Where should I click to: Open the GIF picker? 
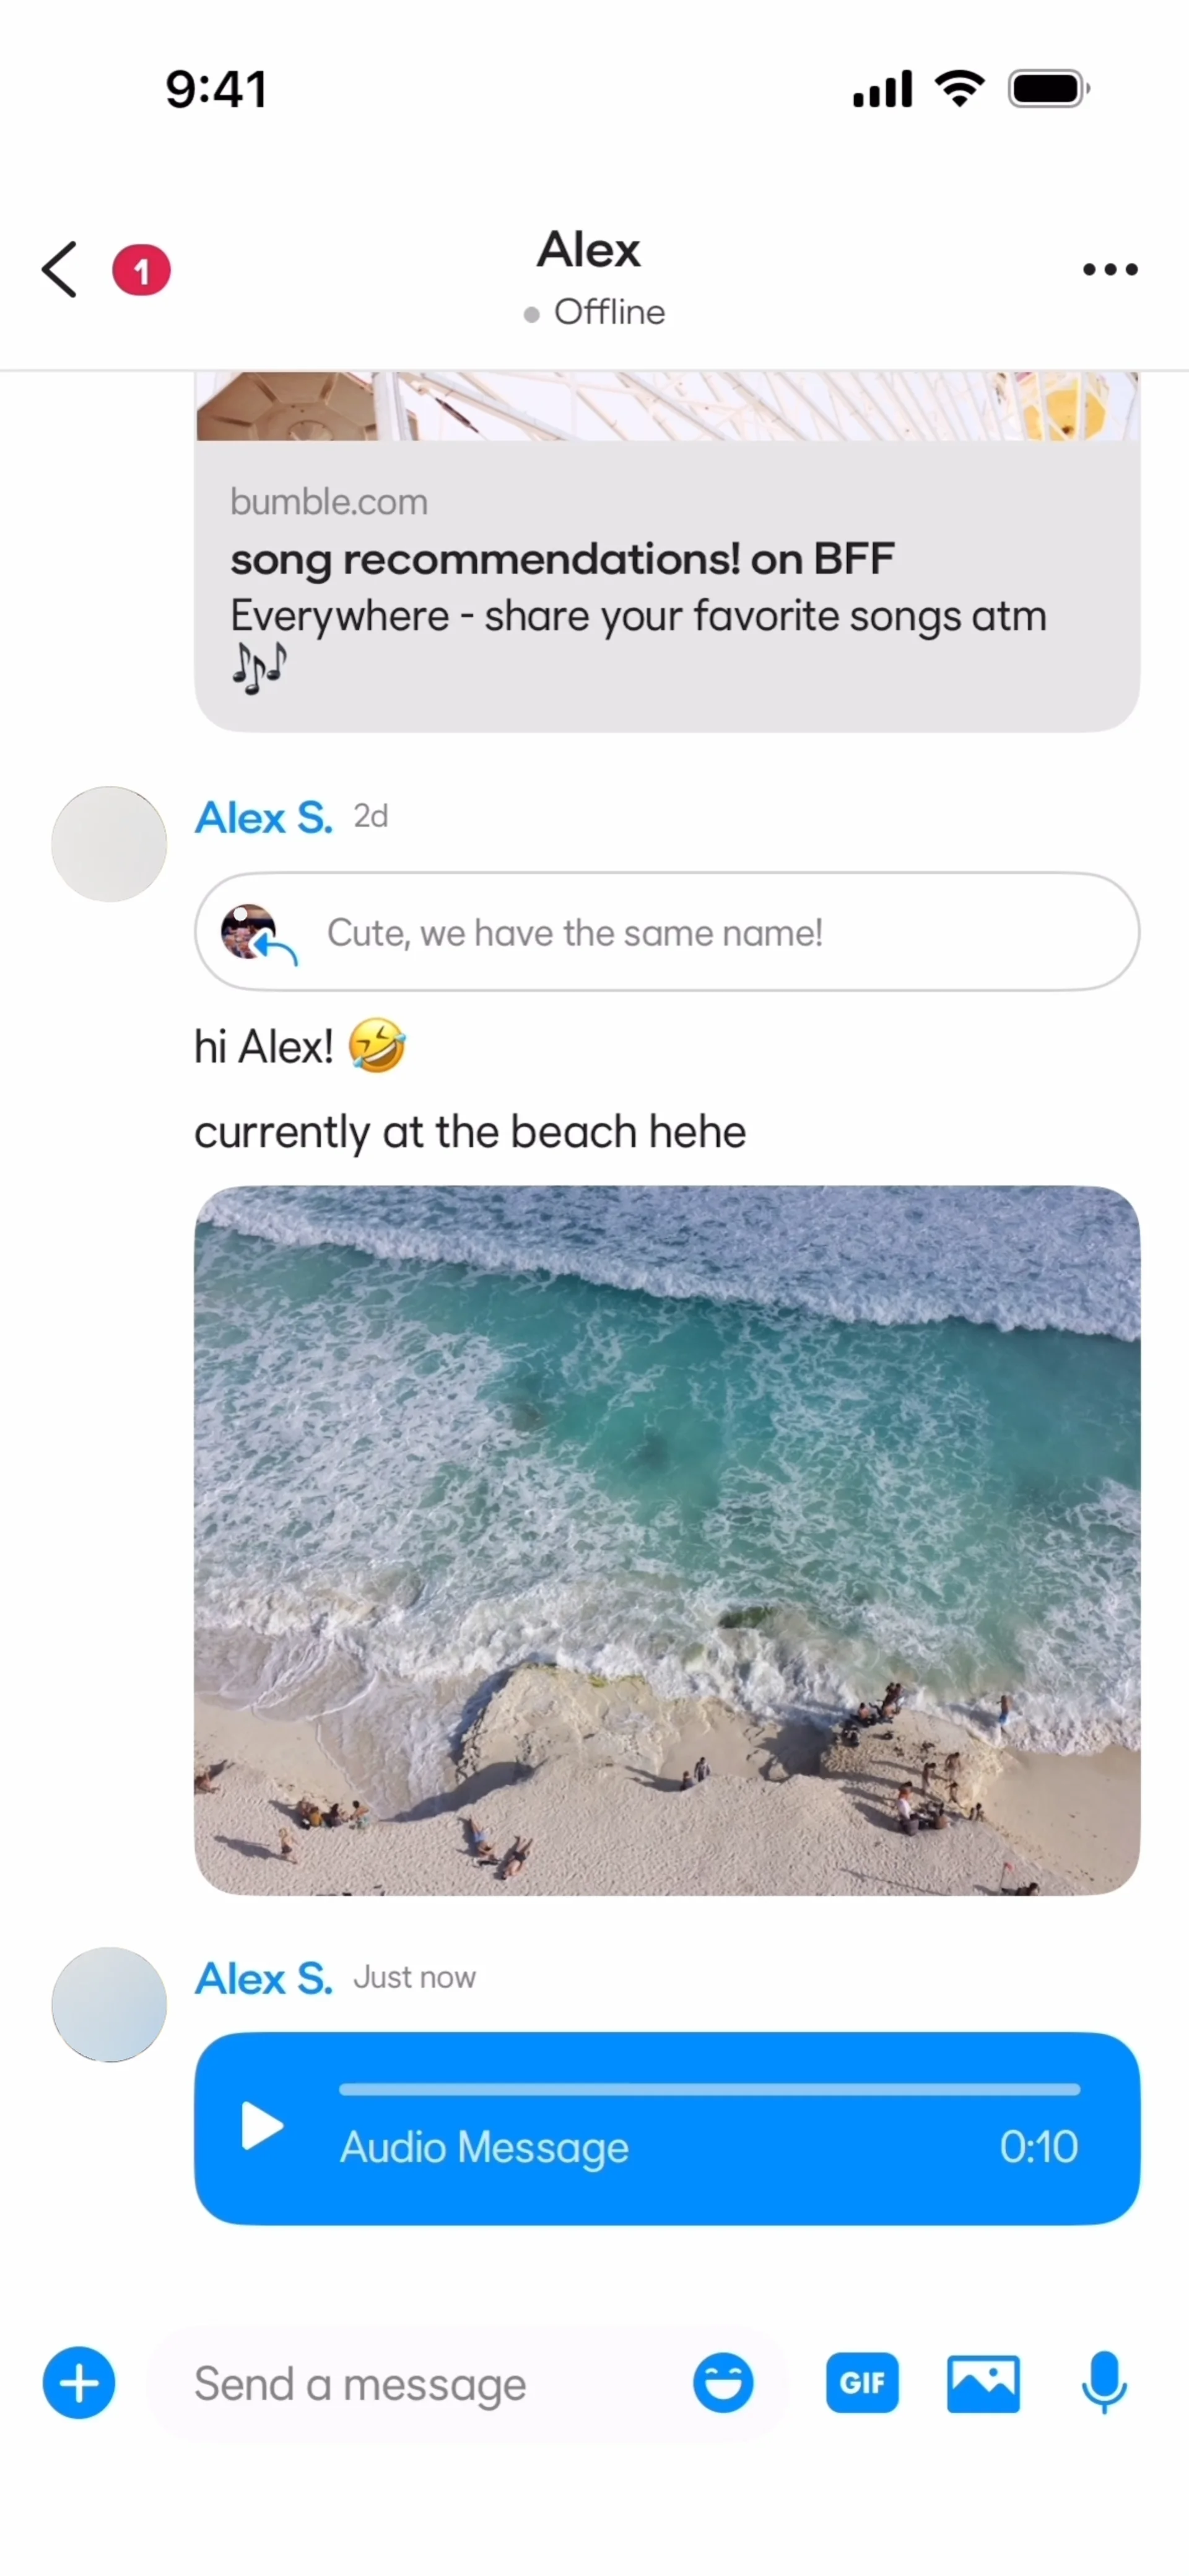click(x=862, y=2383)
